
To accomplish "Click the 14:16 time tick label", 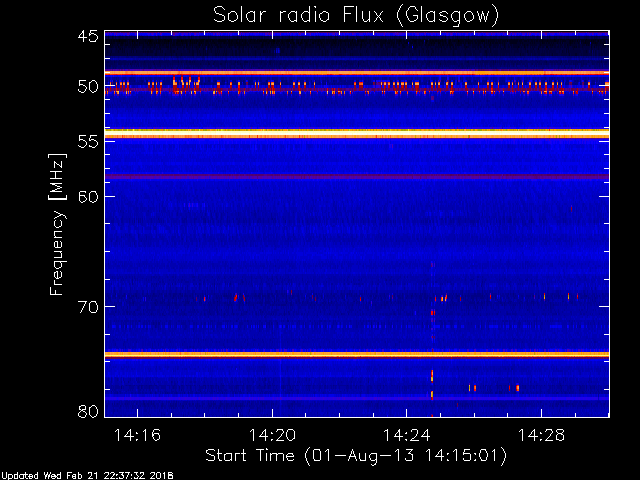I will (x=137, y=436).
